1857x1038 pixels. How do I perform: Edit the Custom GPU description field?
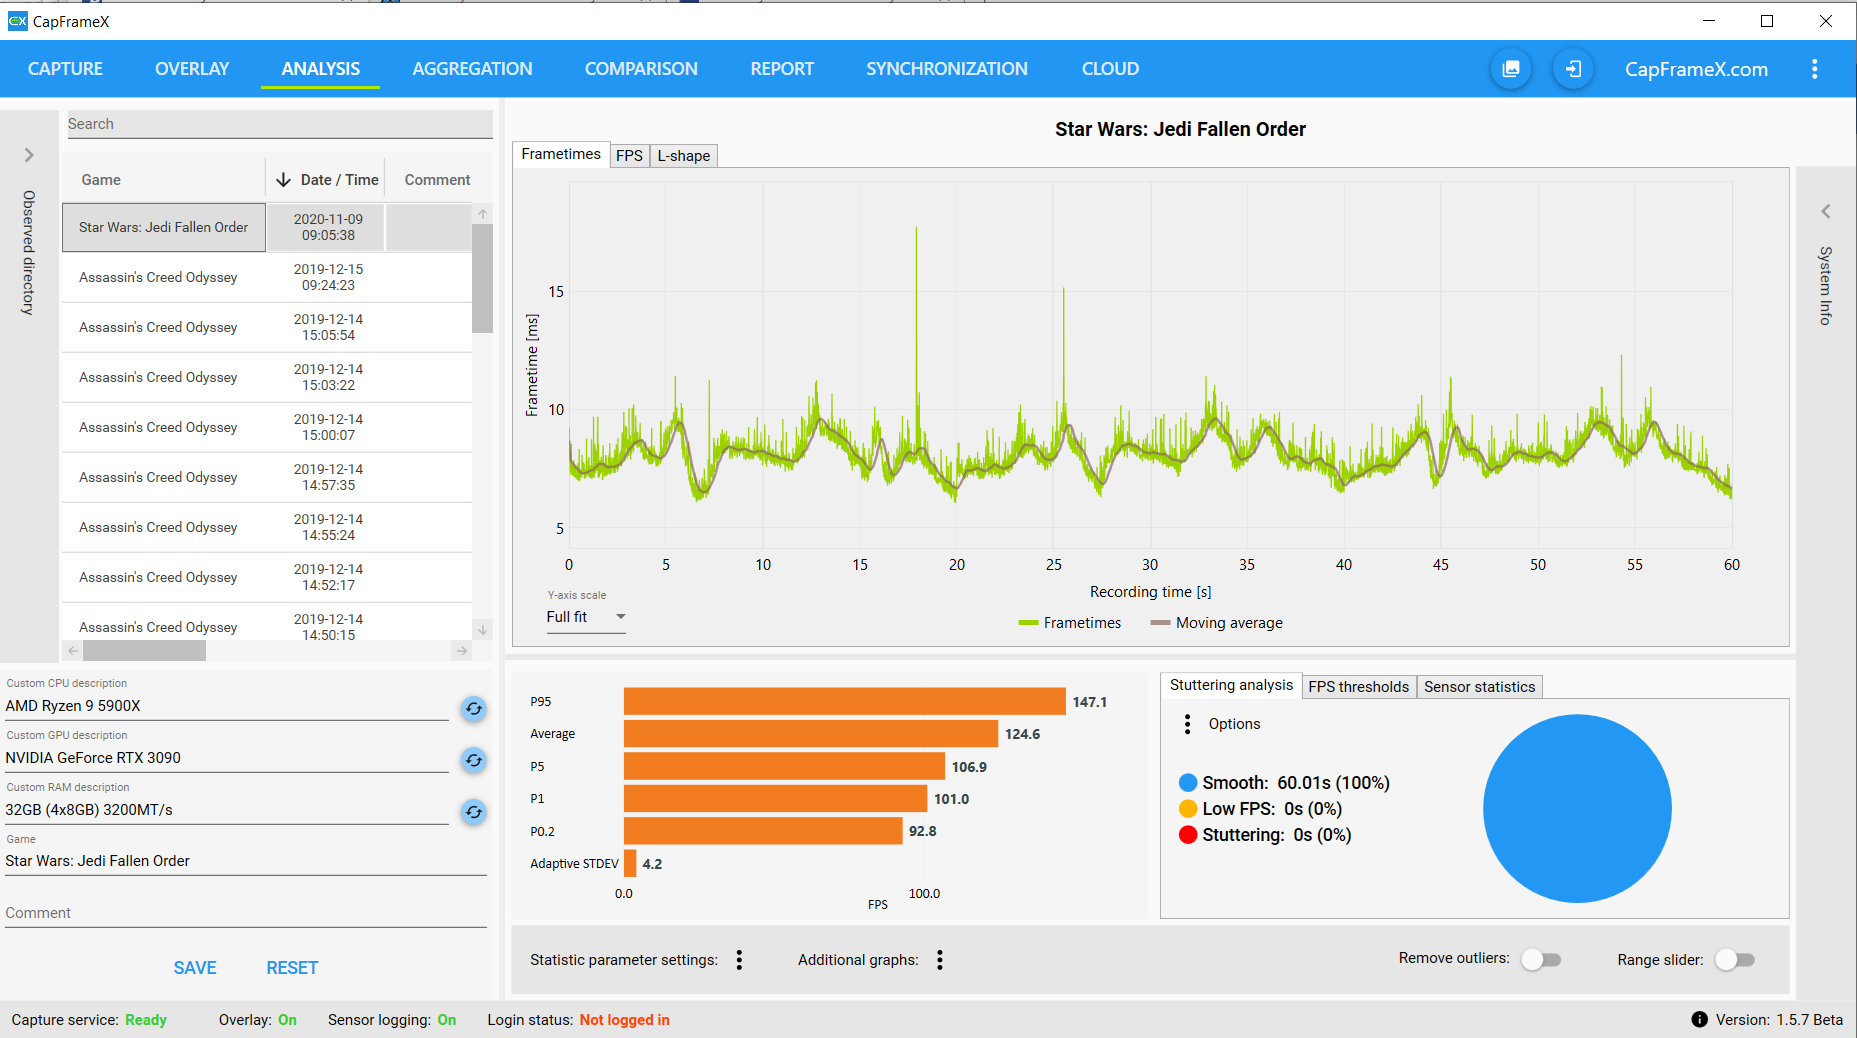(227, 758)
